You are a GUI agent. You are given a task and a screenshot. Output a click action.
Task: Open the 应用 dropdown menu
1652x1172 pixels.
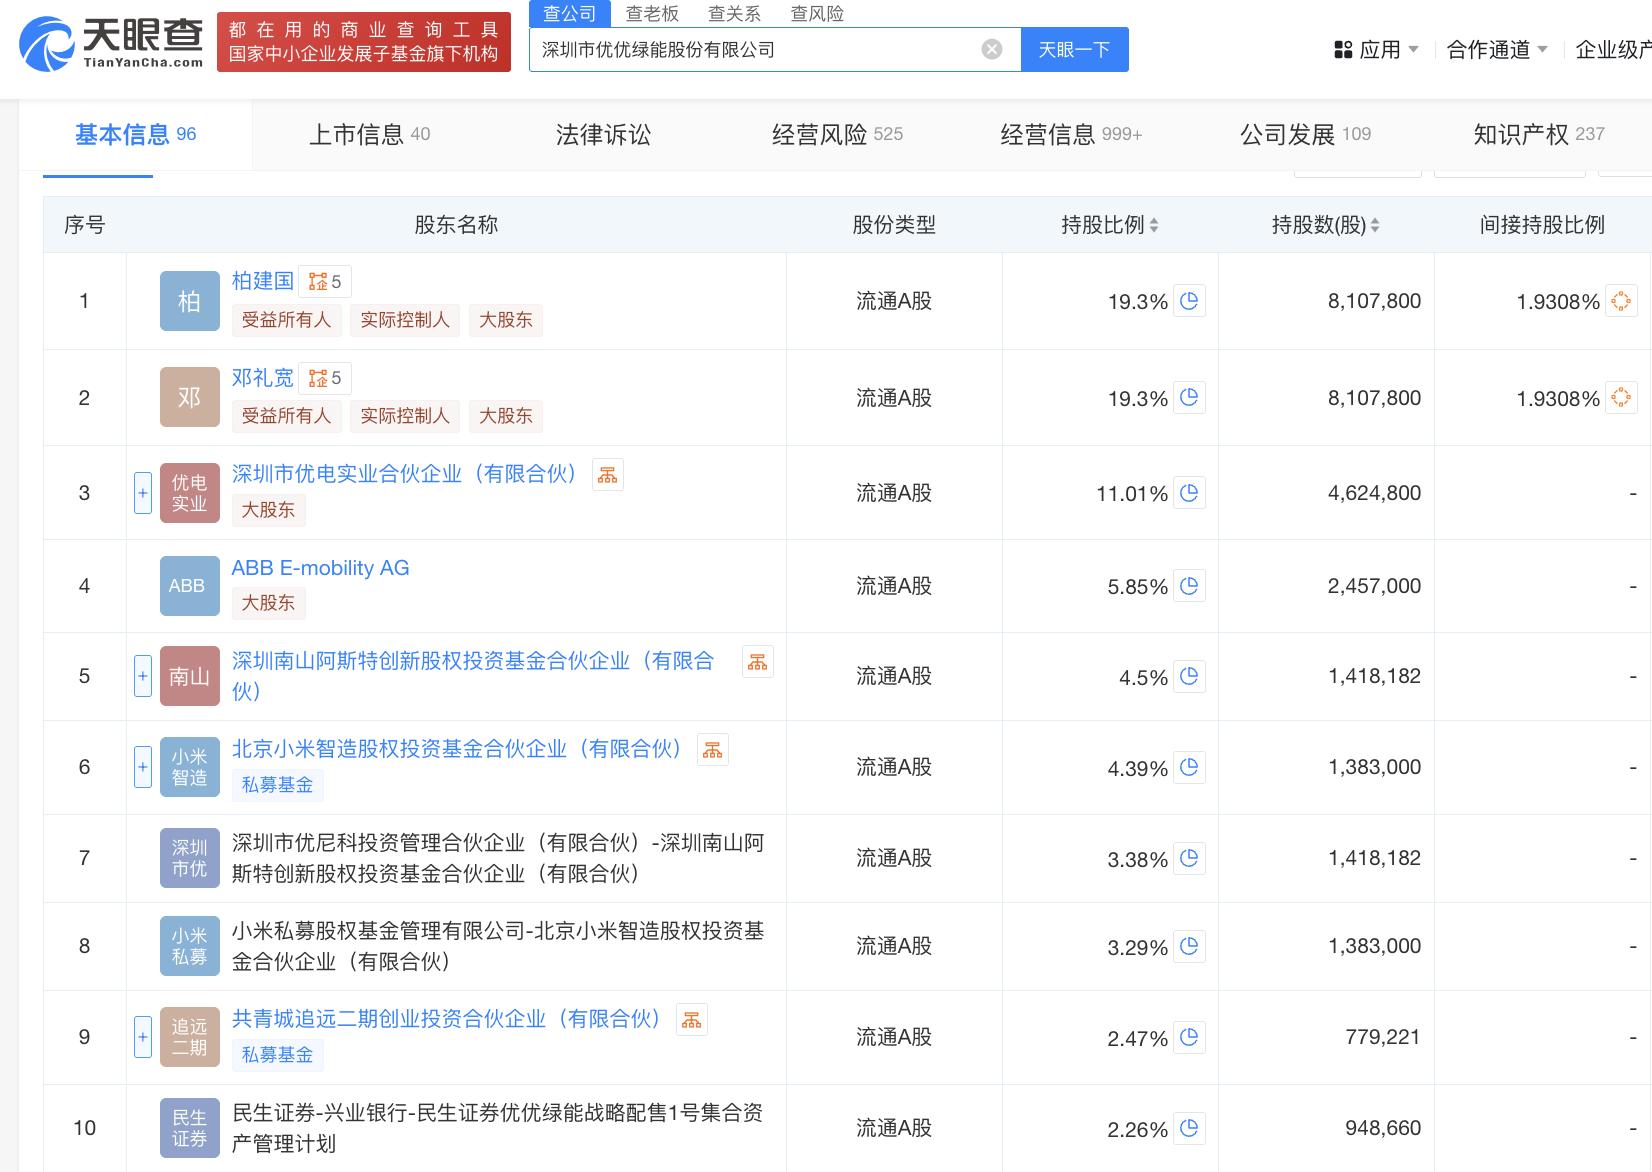(x=1377, y=50)
